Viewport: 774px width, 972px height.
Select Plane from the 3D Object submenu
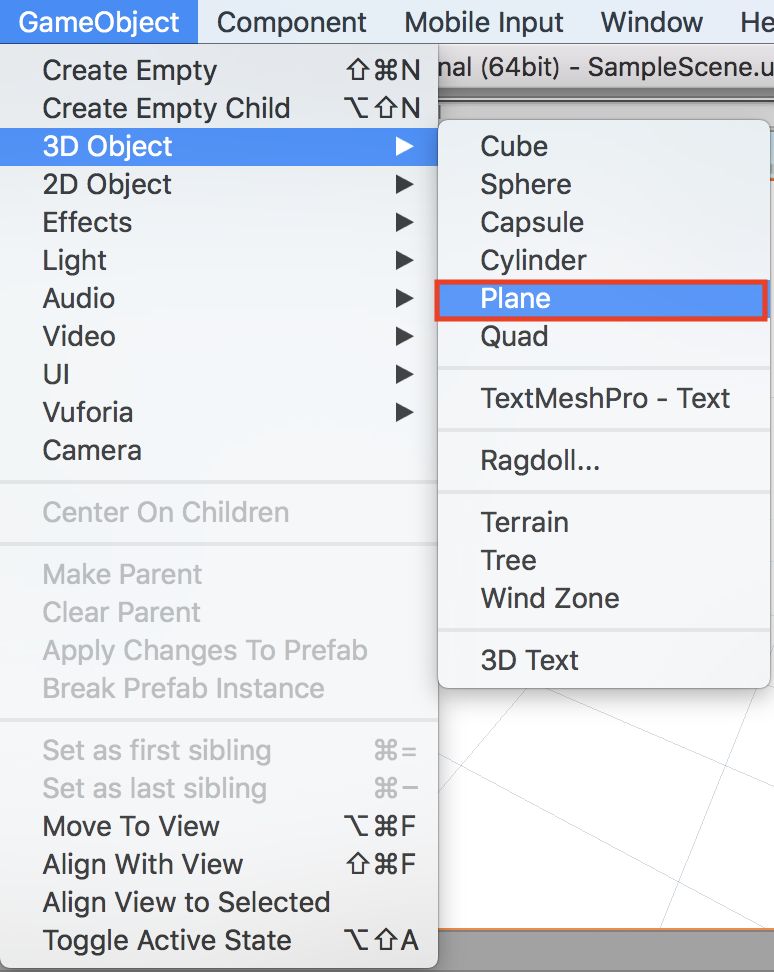tap(516, 299)
